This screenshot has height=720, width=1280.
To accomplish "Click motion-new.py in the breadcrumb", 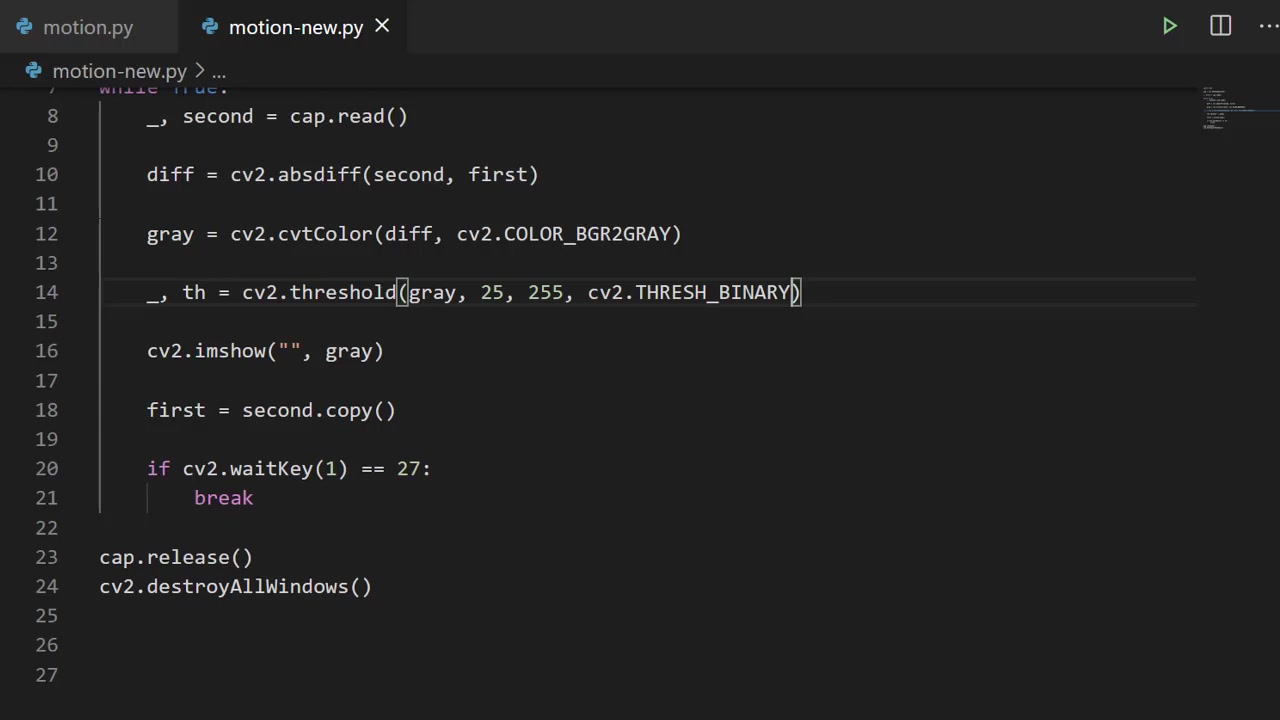I will point(120,71).
